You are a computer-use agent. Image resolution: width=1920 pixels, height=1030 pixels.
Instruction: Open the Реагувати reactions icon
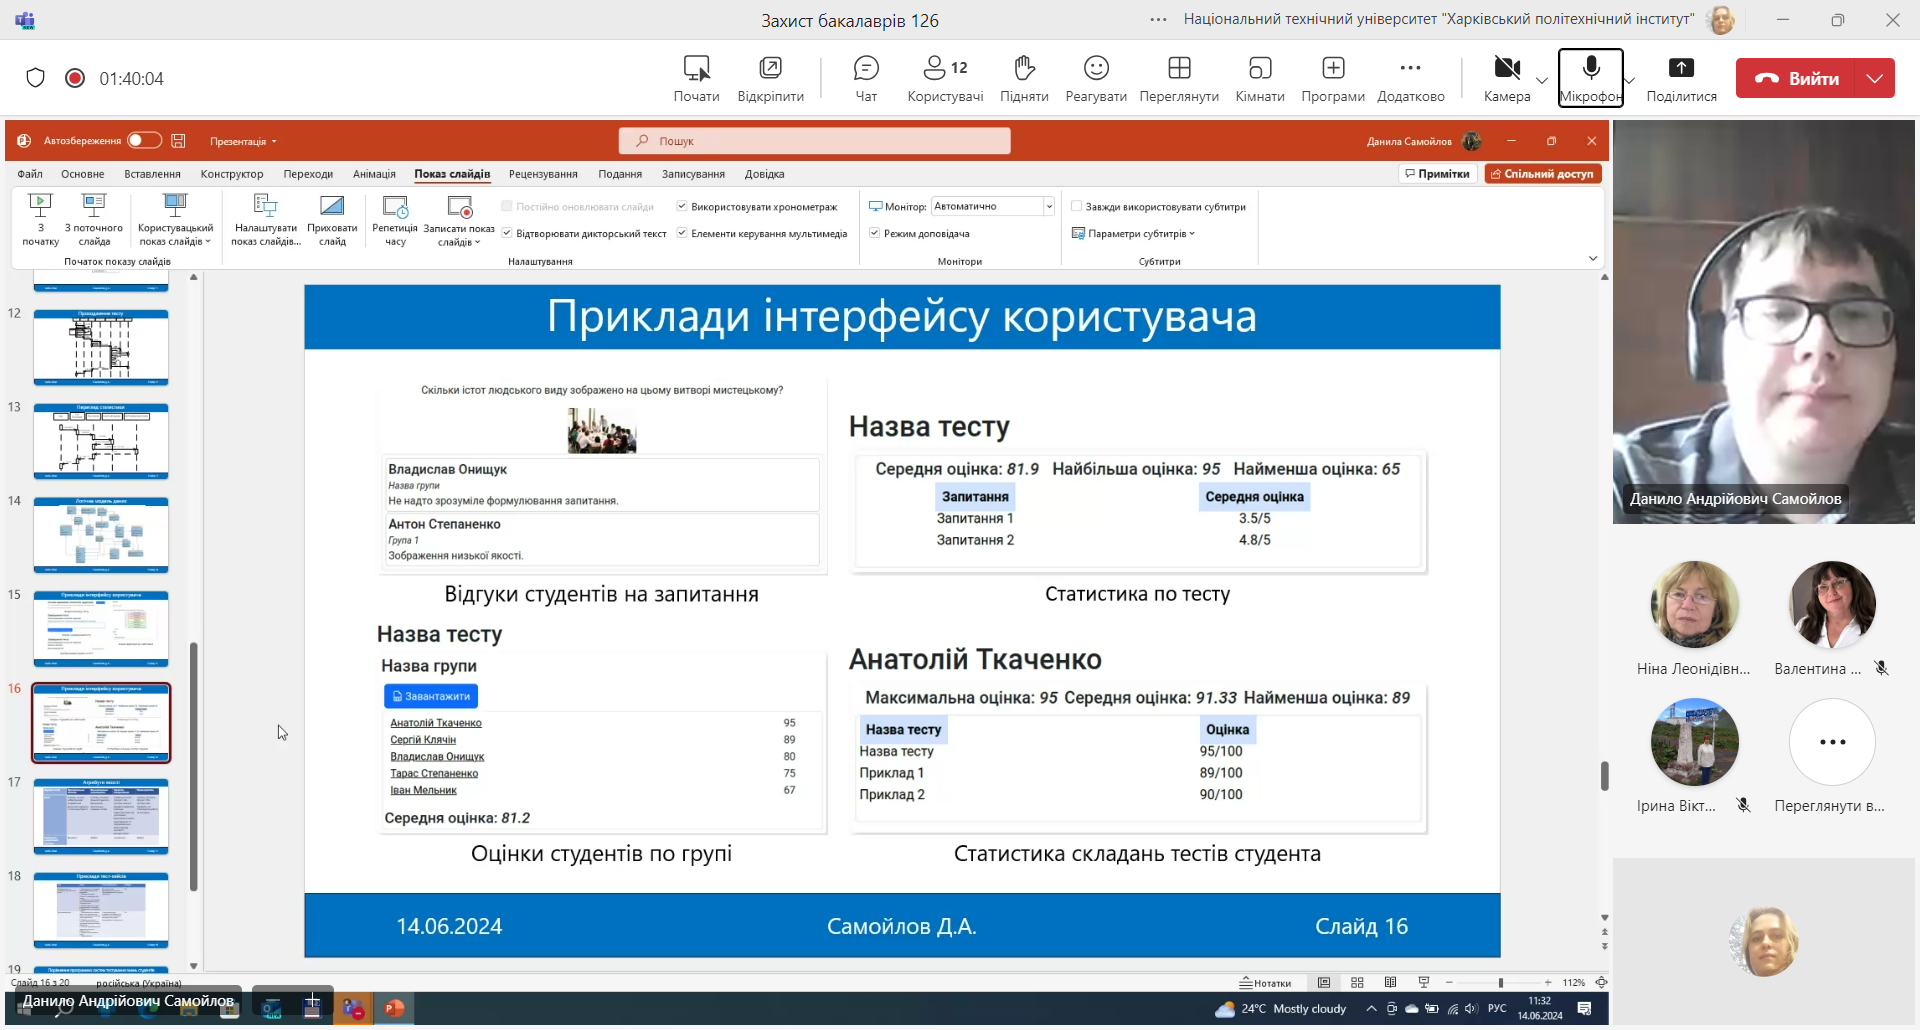tap(1096, 78)
